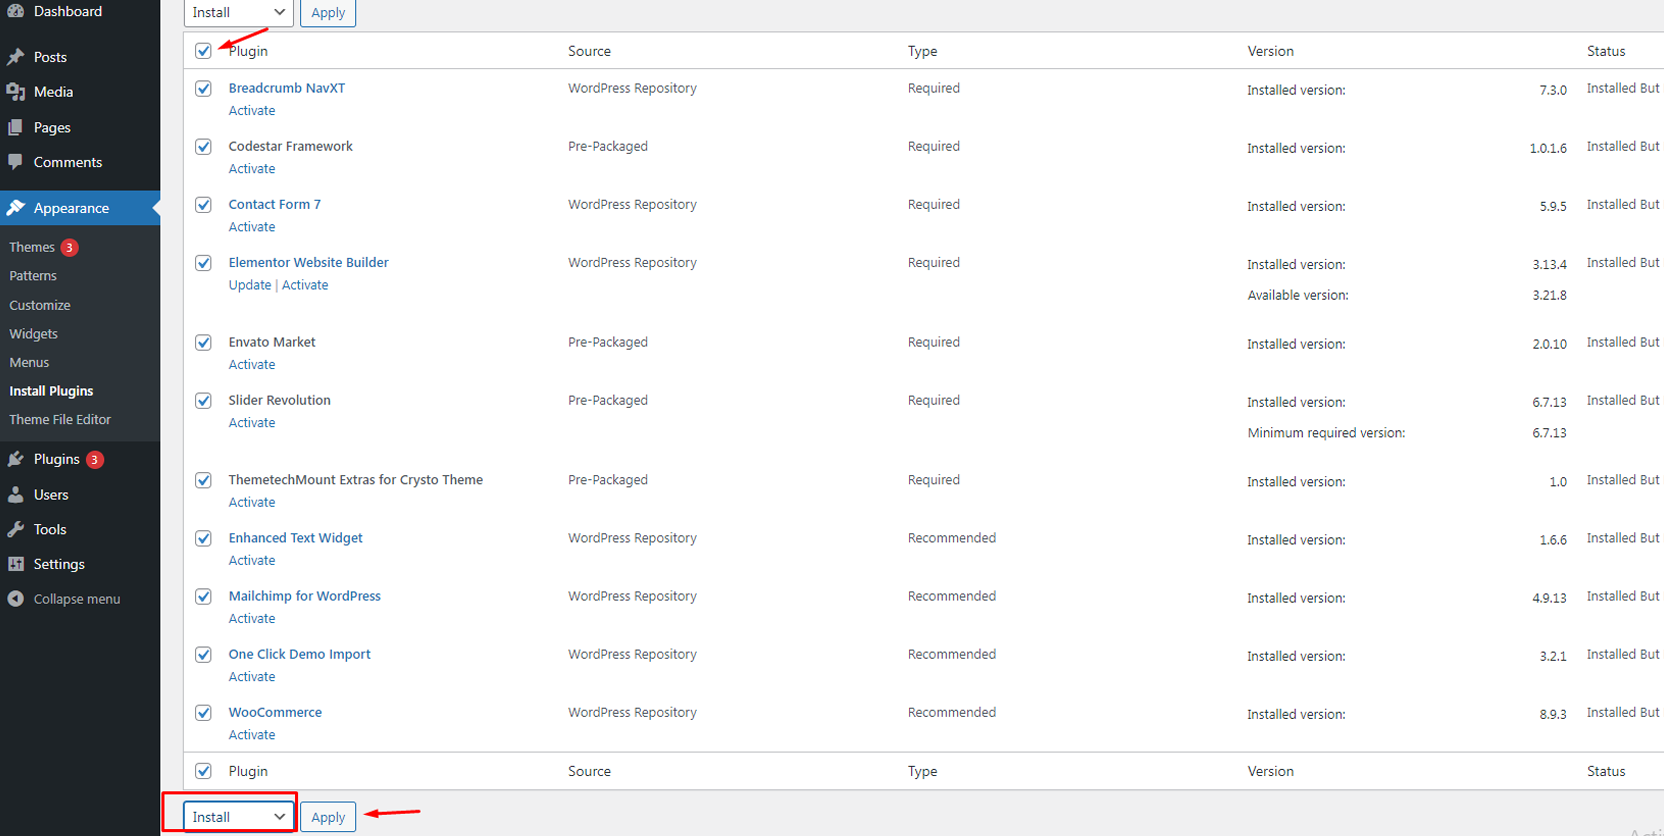Click the Users person icon

coord(16,495)
